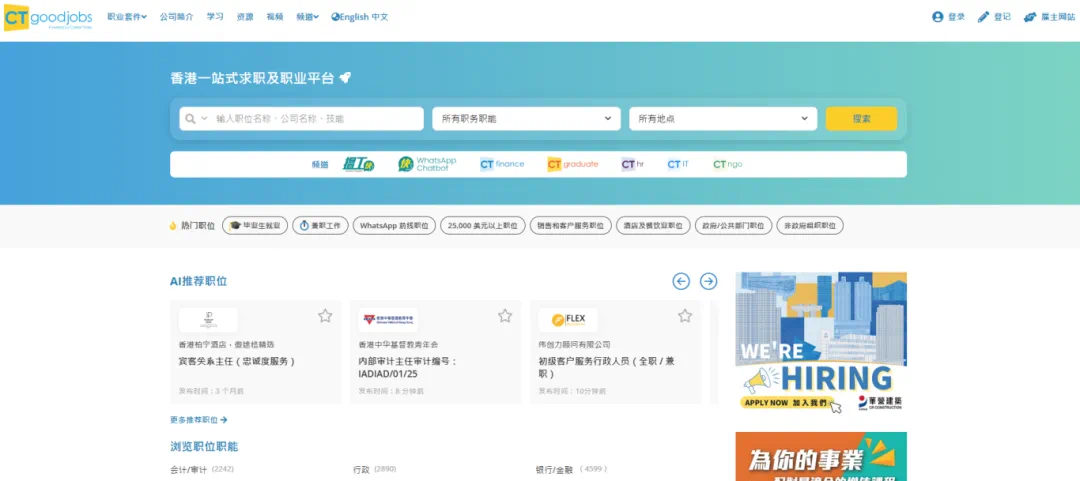Click the CT goodjobs logo
This screenshot has width=1080, height=481.
tap(48, 16)
